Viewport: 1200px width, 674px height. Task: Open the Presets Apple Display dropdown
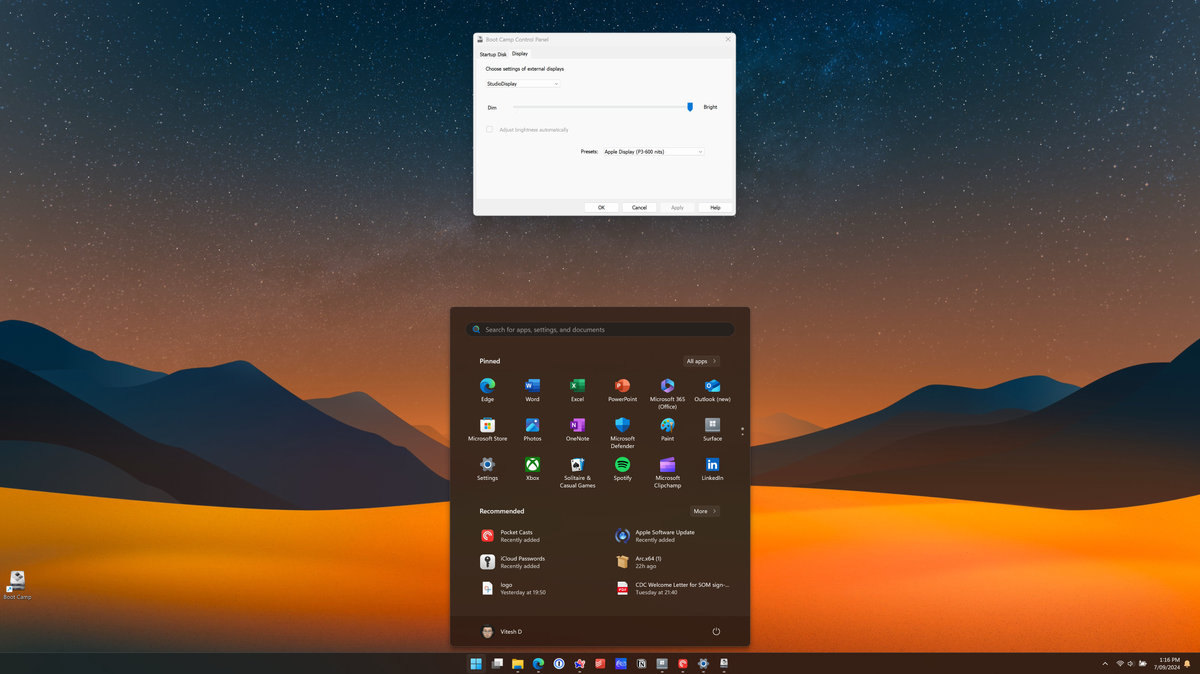tap(653, 152)
